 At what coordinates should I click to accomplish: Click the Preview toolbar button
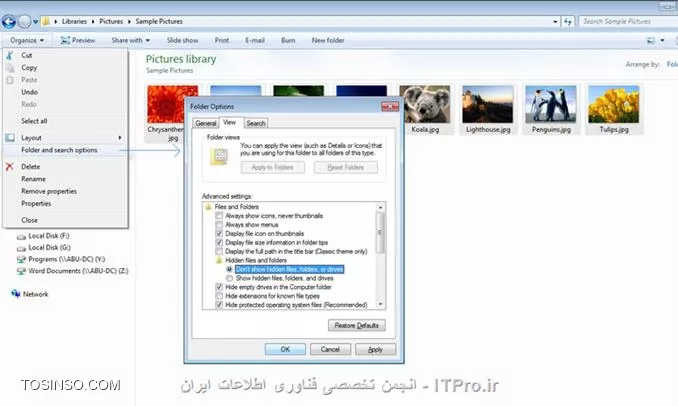(78, 40)
